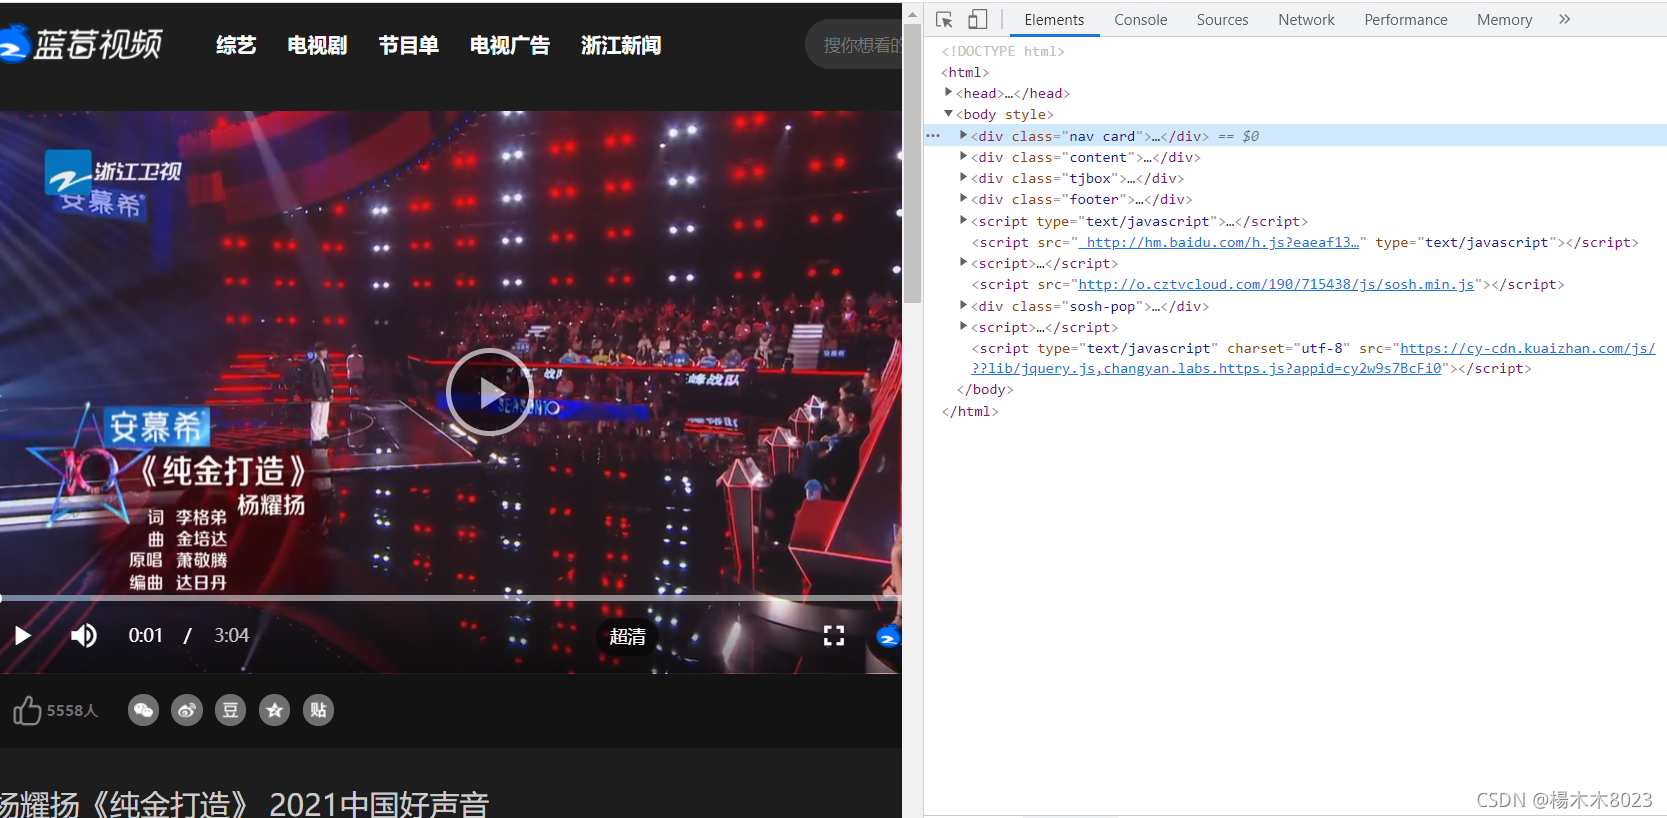Expand the div class footer node
The height and width of the screenshot is (818, 1667).
tap(963, 198)
